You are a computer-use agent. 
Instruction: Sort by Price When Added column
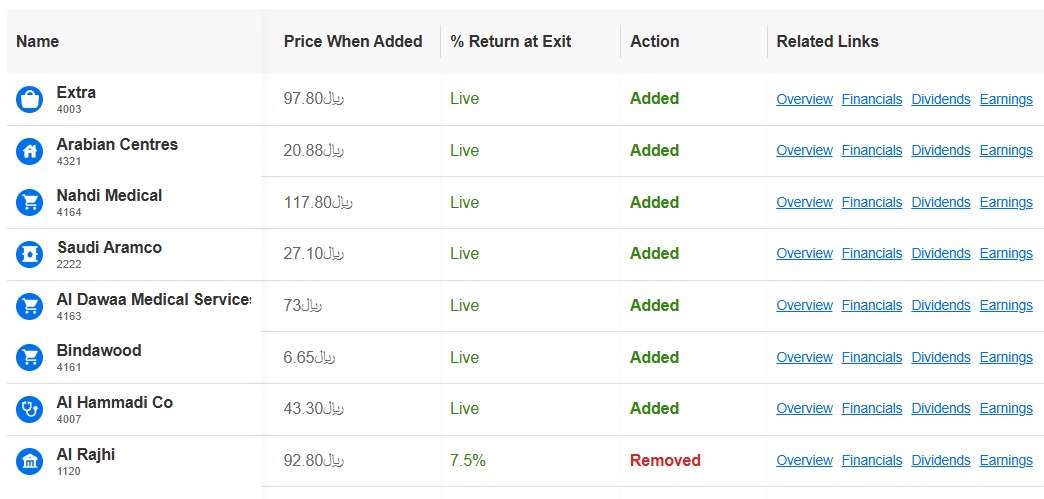click(x=353, y=41)
